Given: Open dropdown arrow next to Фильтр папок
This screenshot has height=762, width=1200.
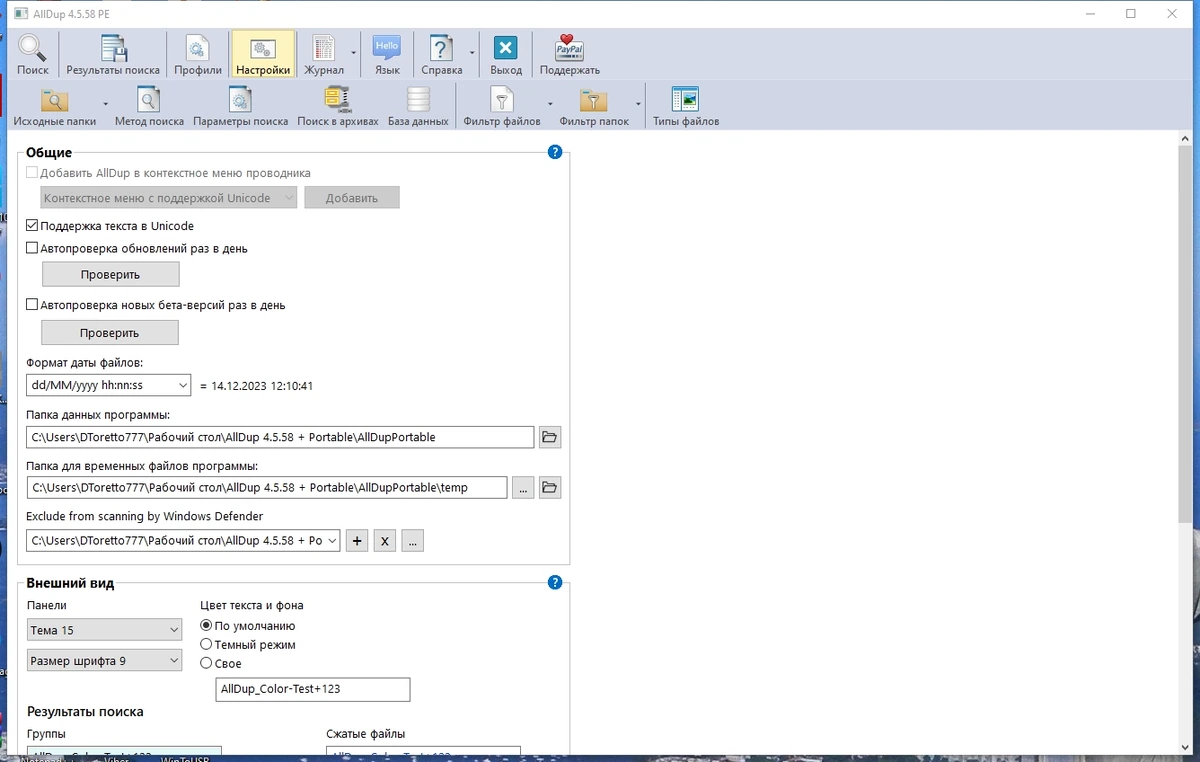Looking at the screenshot, I should tap(638, 103).
